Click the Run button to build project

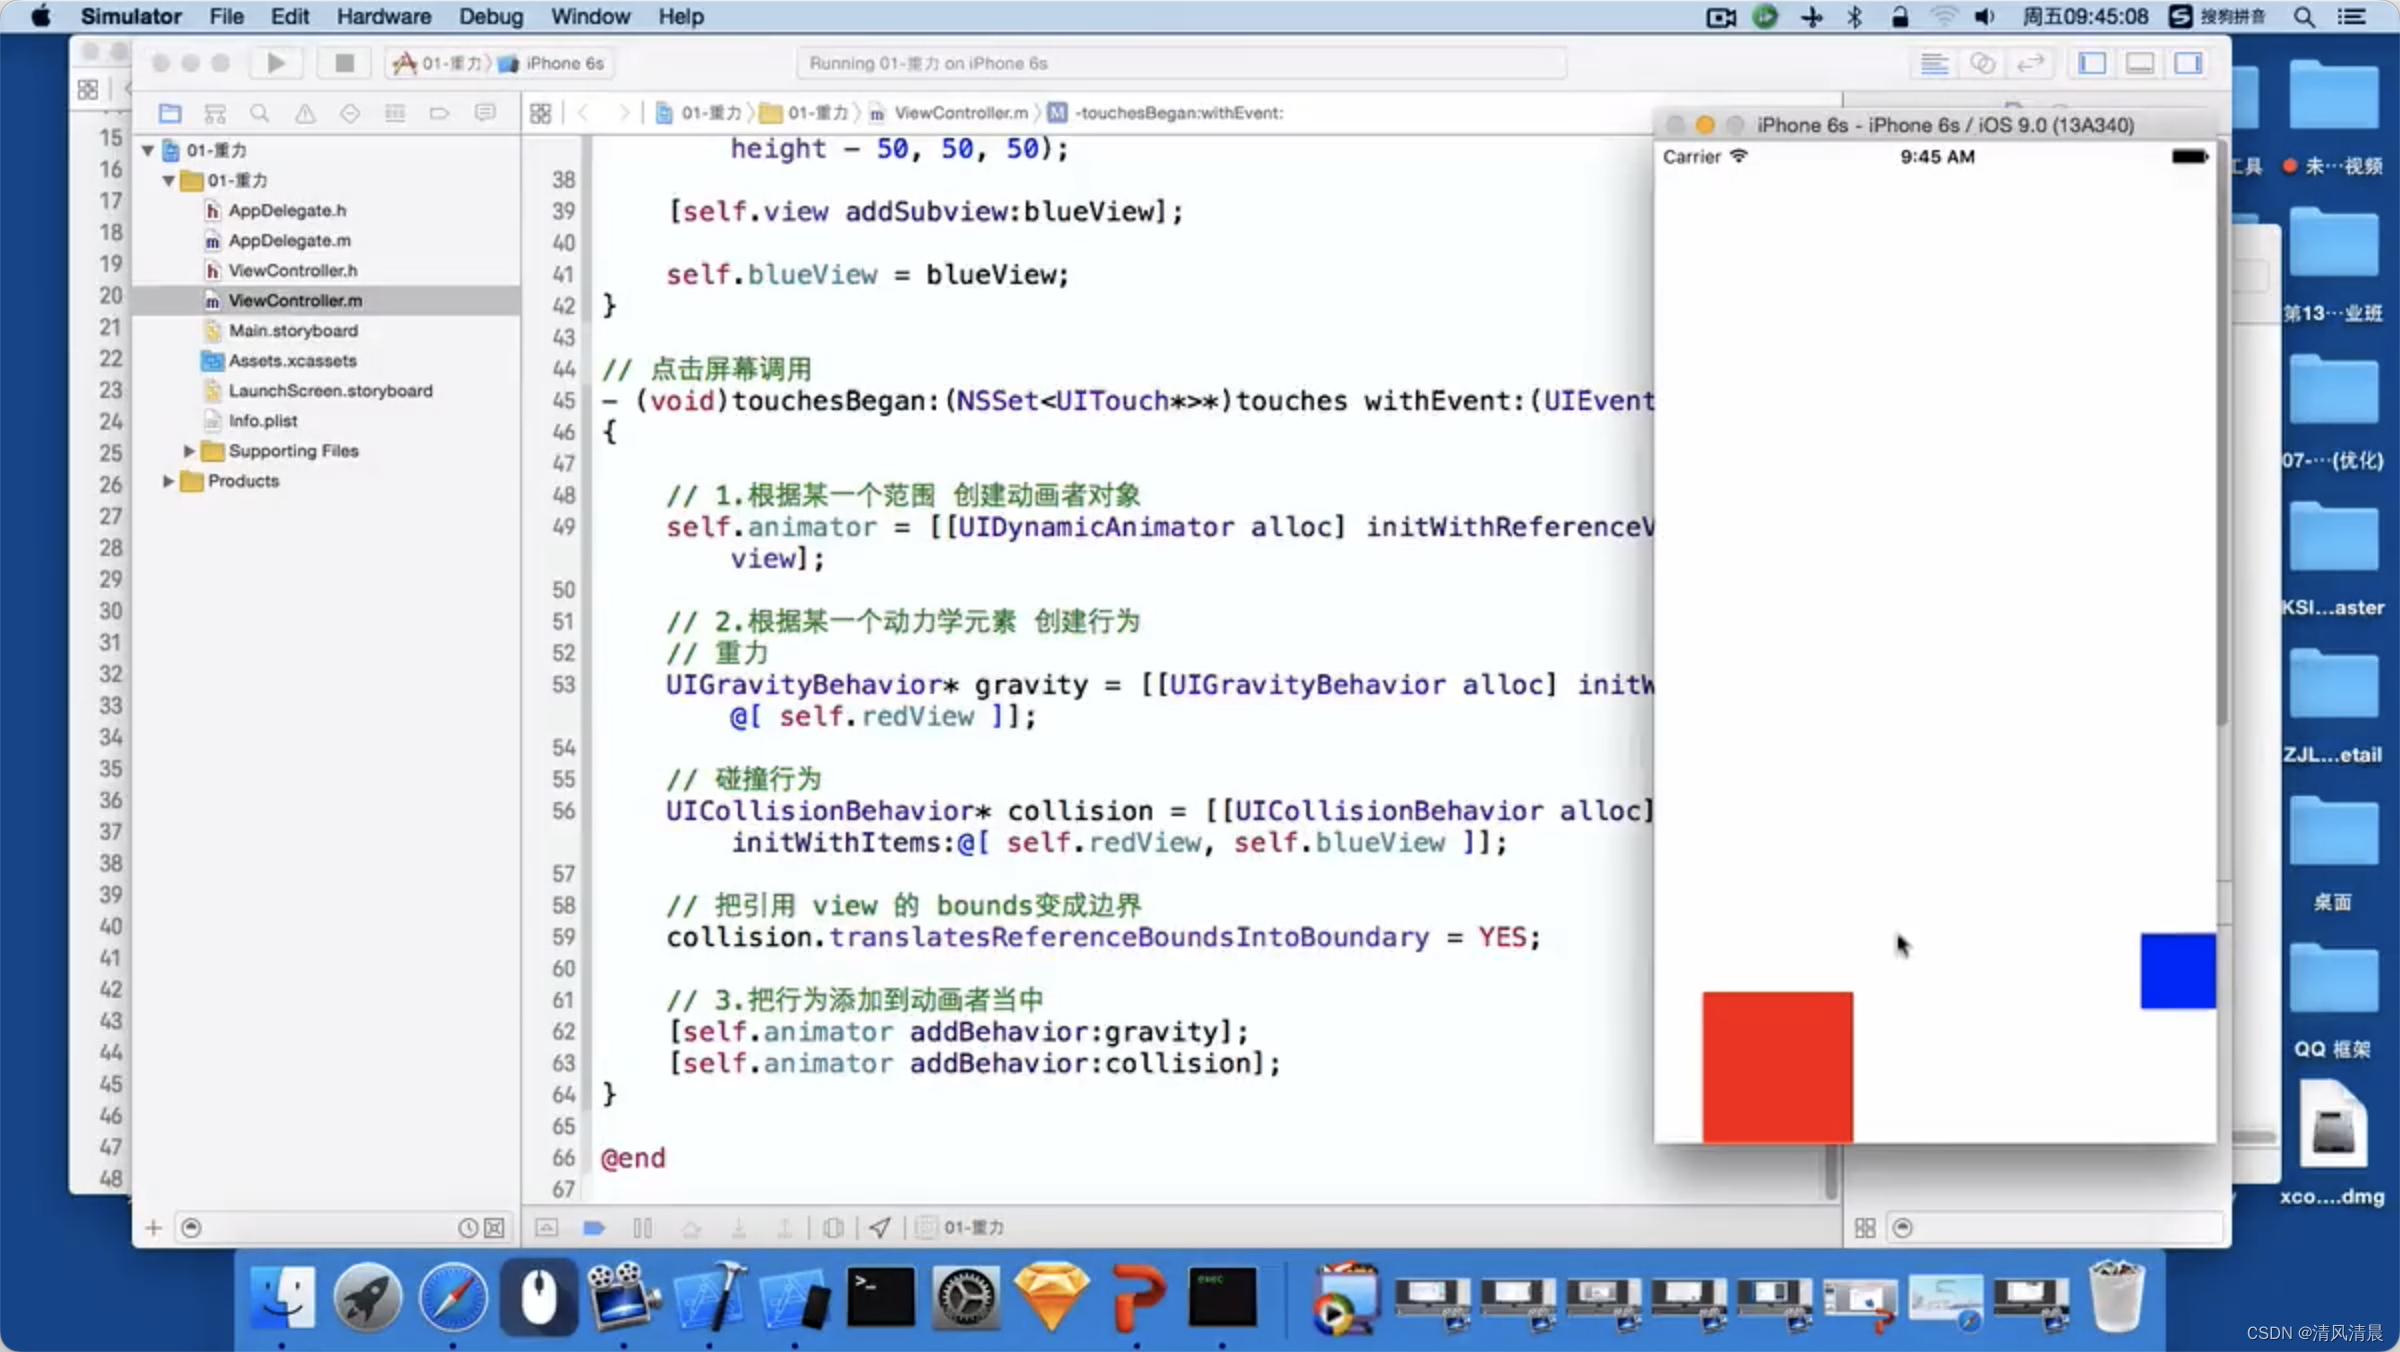point(274,63)
